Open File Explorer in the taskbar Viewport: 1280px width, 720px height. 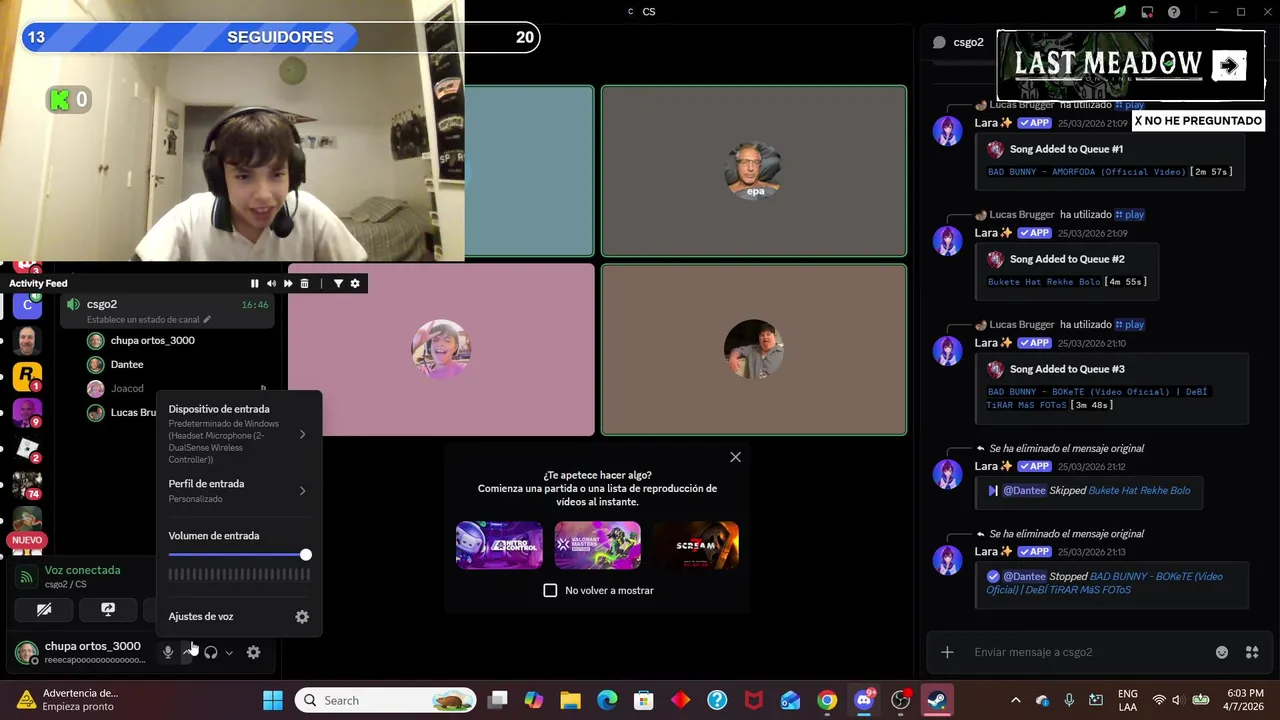[570, 700]
